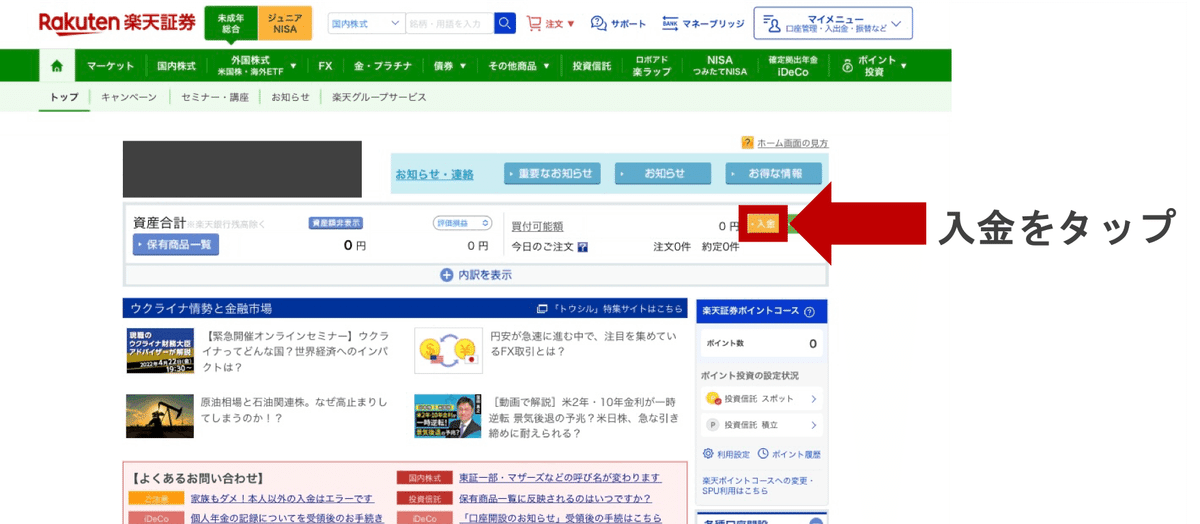
Task: Open ポイント履歴 with clock icon
Action: [x=789, y=454]
